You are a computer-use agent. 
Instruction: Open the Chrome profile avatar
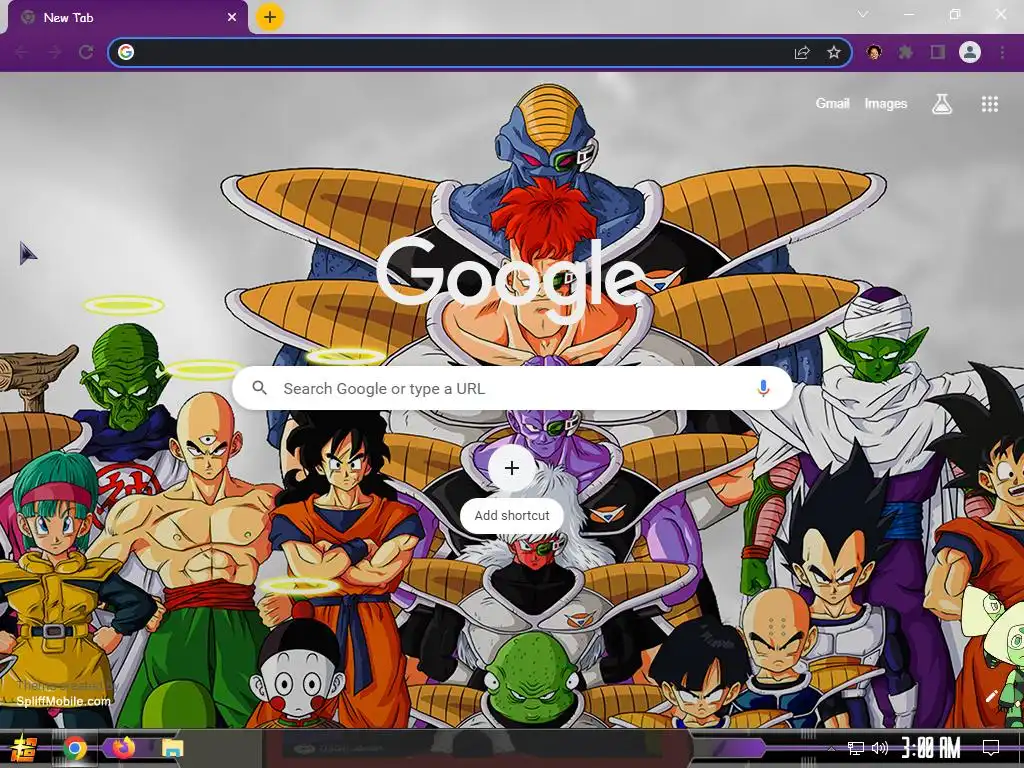(x=970, y=52)
